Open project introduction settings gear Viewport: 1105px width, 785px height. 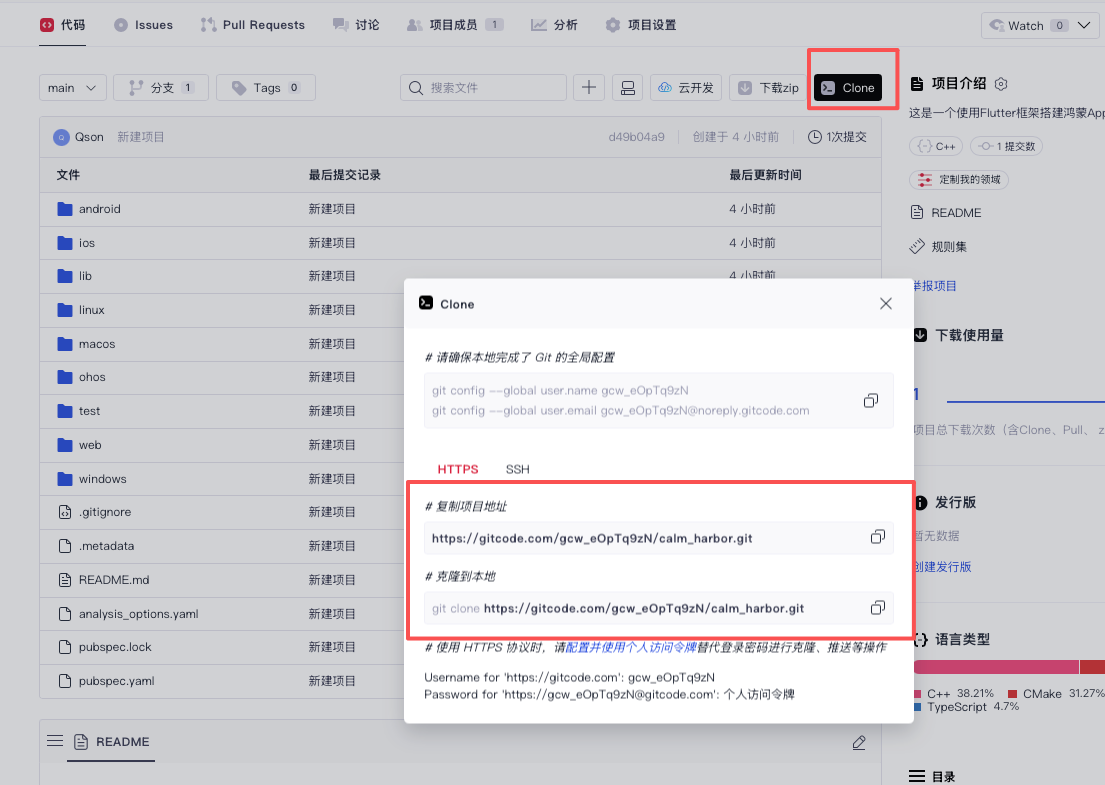[1002, 84]
